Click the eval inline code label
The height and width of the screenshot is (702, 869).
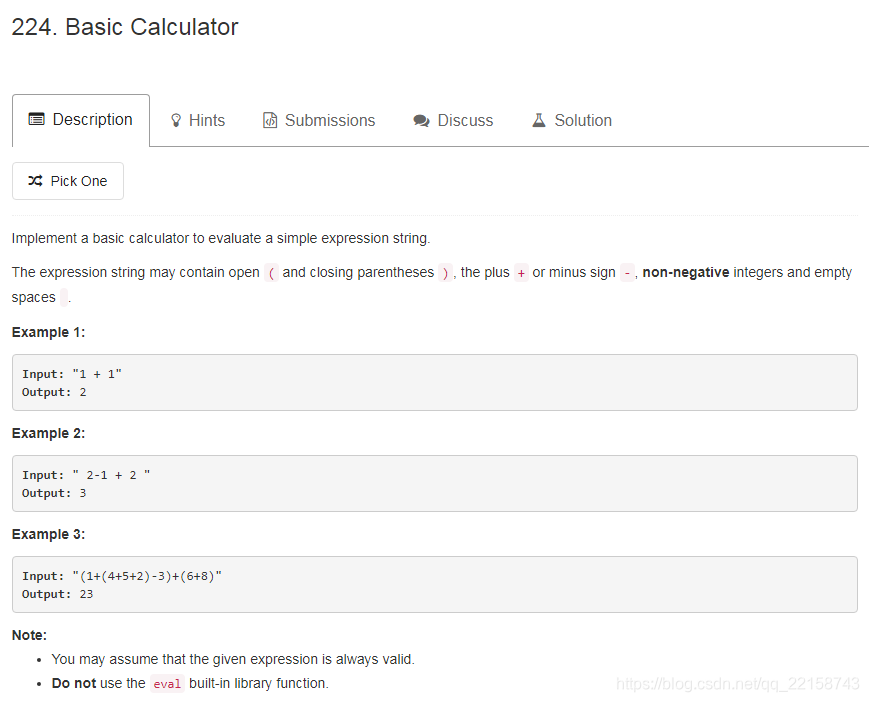tap(167, 684)
